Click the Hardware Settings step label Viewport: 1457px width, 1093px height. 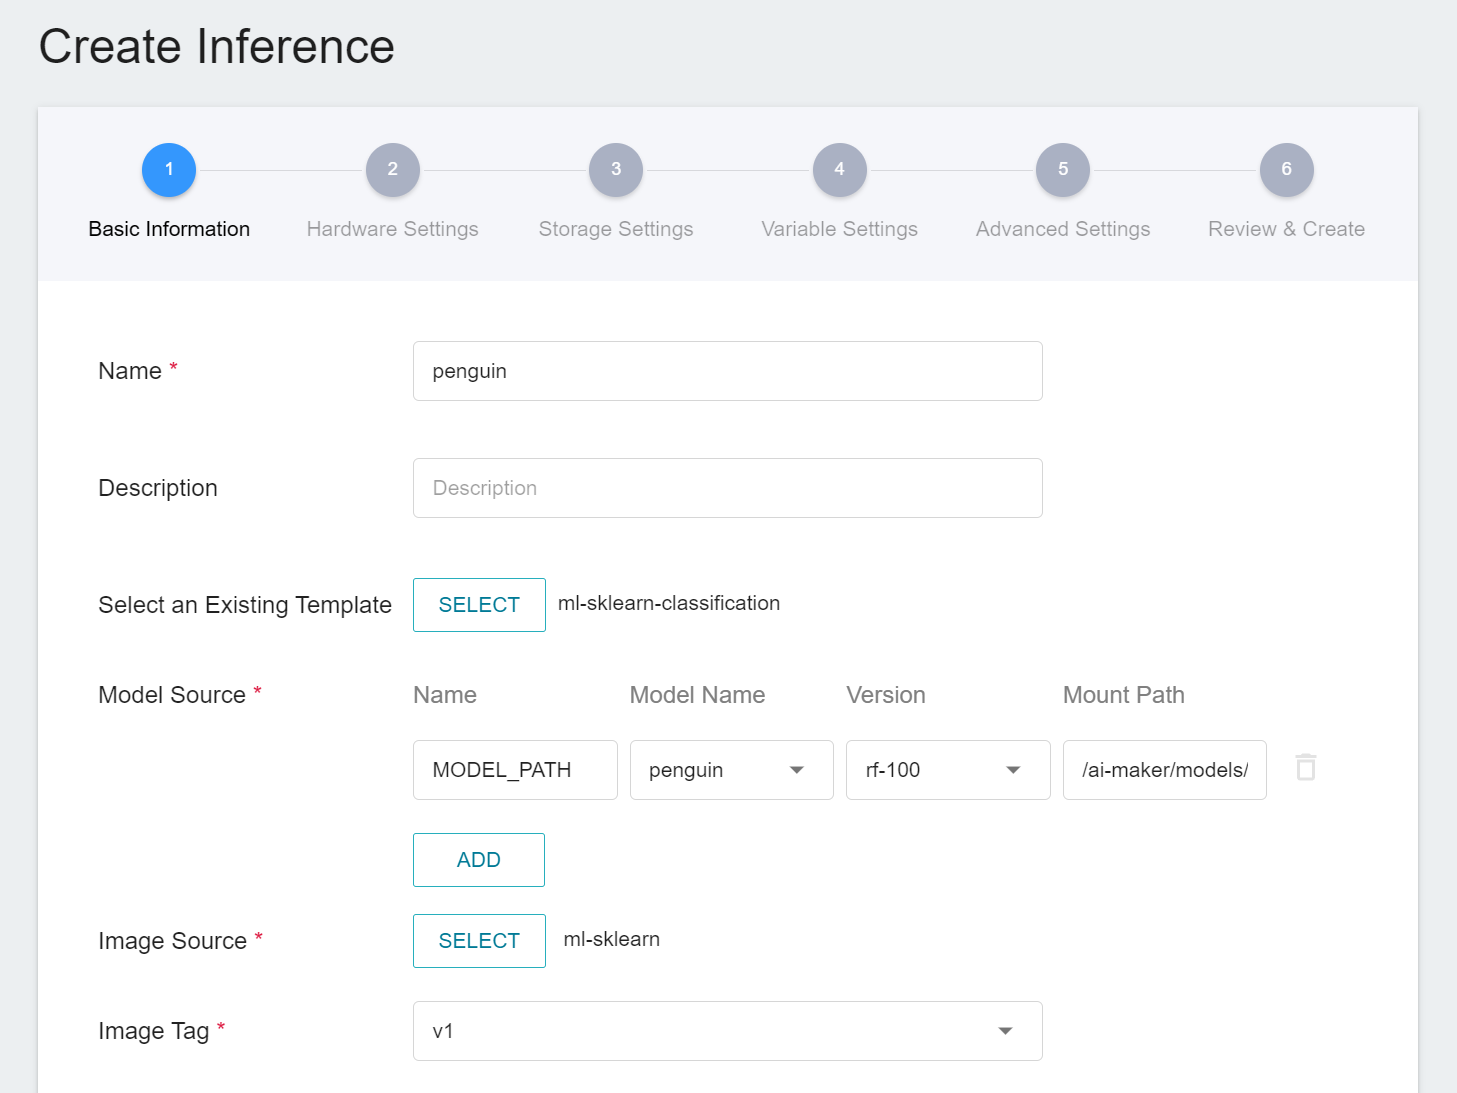click(392, 229)
